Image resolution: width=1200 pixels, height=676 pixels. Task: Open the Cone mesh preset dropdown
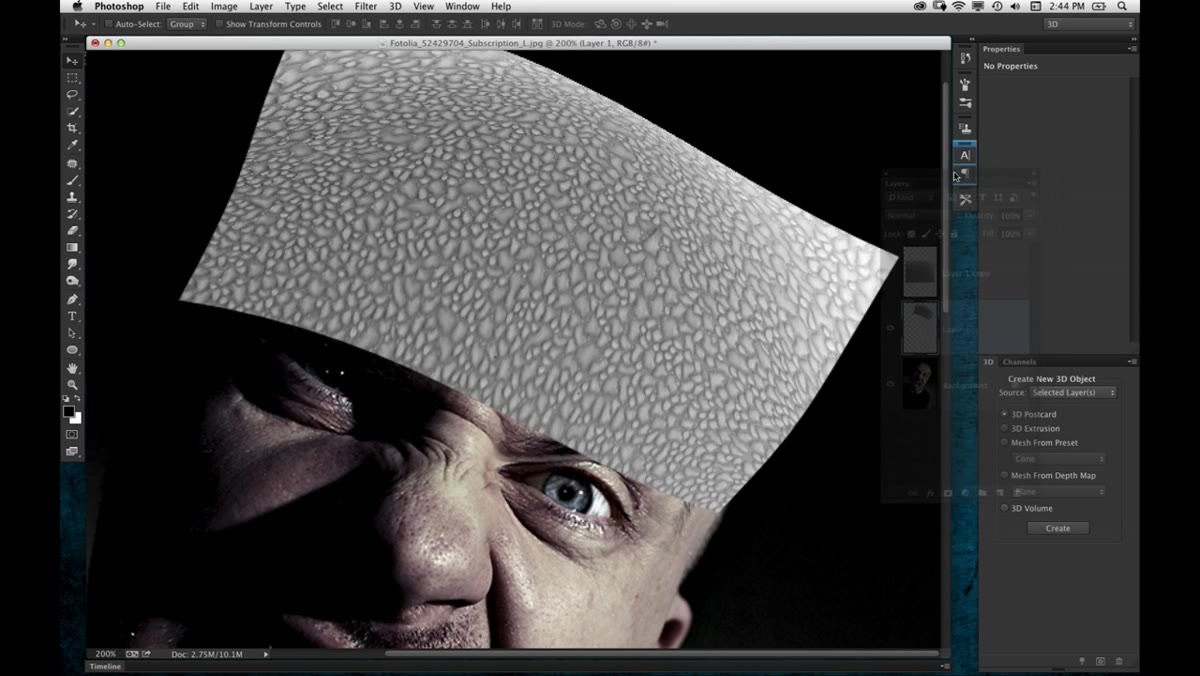point(1058,459)
